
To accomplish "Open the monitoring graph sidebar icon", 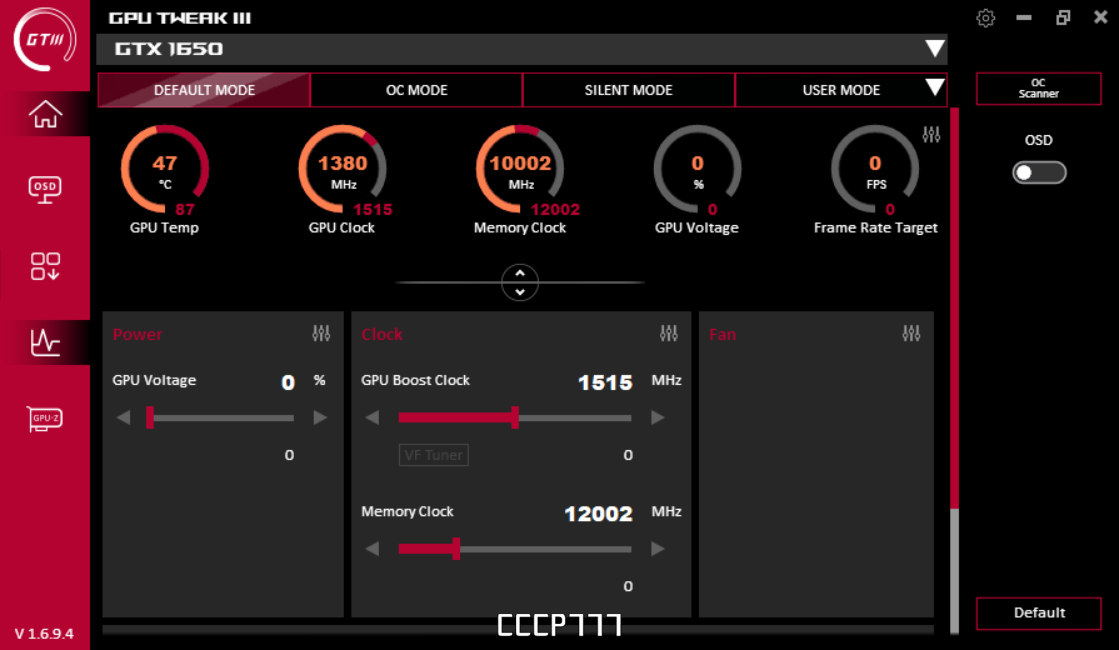I will (x=45, y=342).
